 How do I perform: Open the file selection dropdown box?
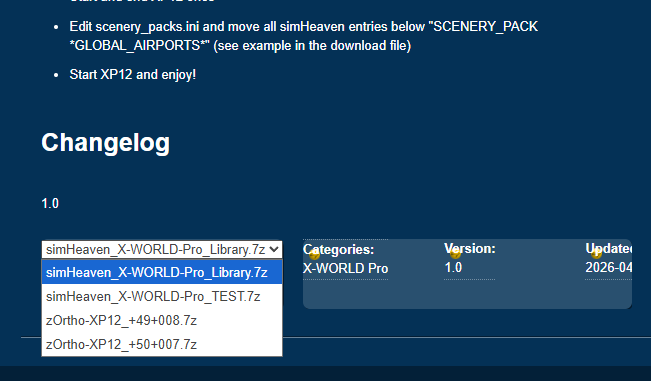[x=162, y=249]
